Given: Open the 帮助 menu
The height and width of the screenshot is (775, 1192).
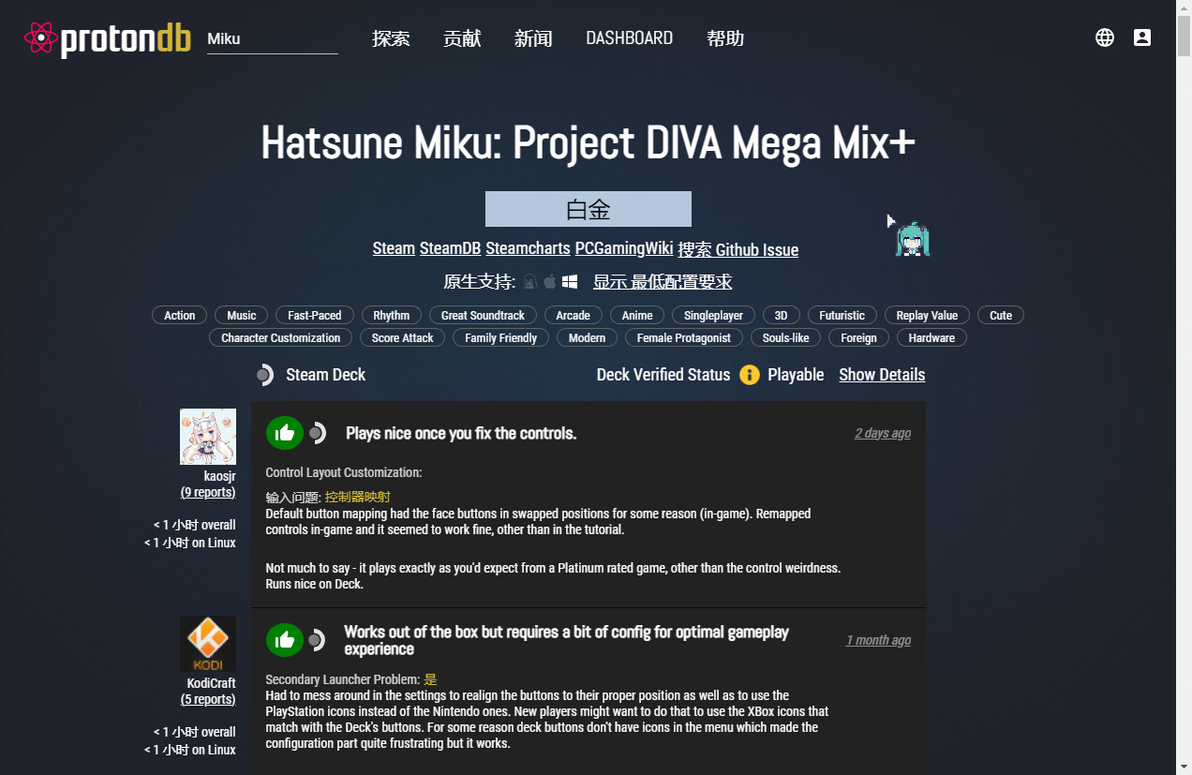Looking at the screenshot, I should pos(725,38).
